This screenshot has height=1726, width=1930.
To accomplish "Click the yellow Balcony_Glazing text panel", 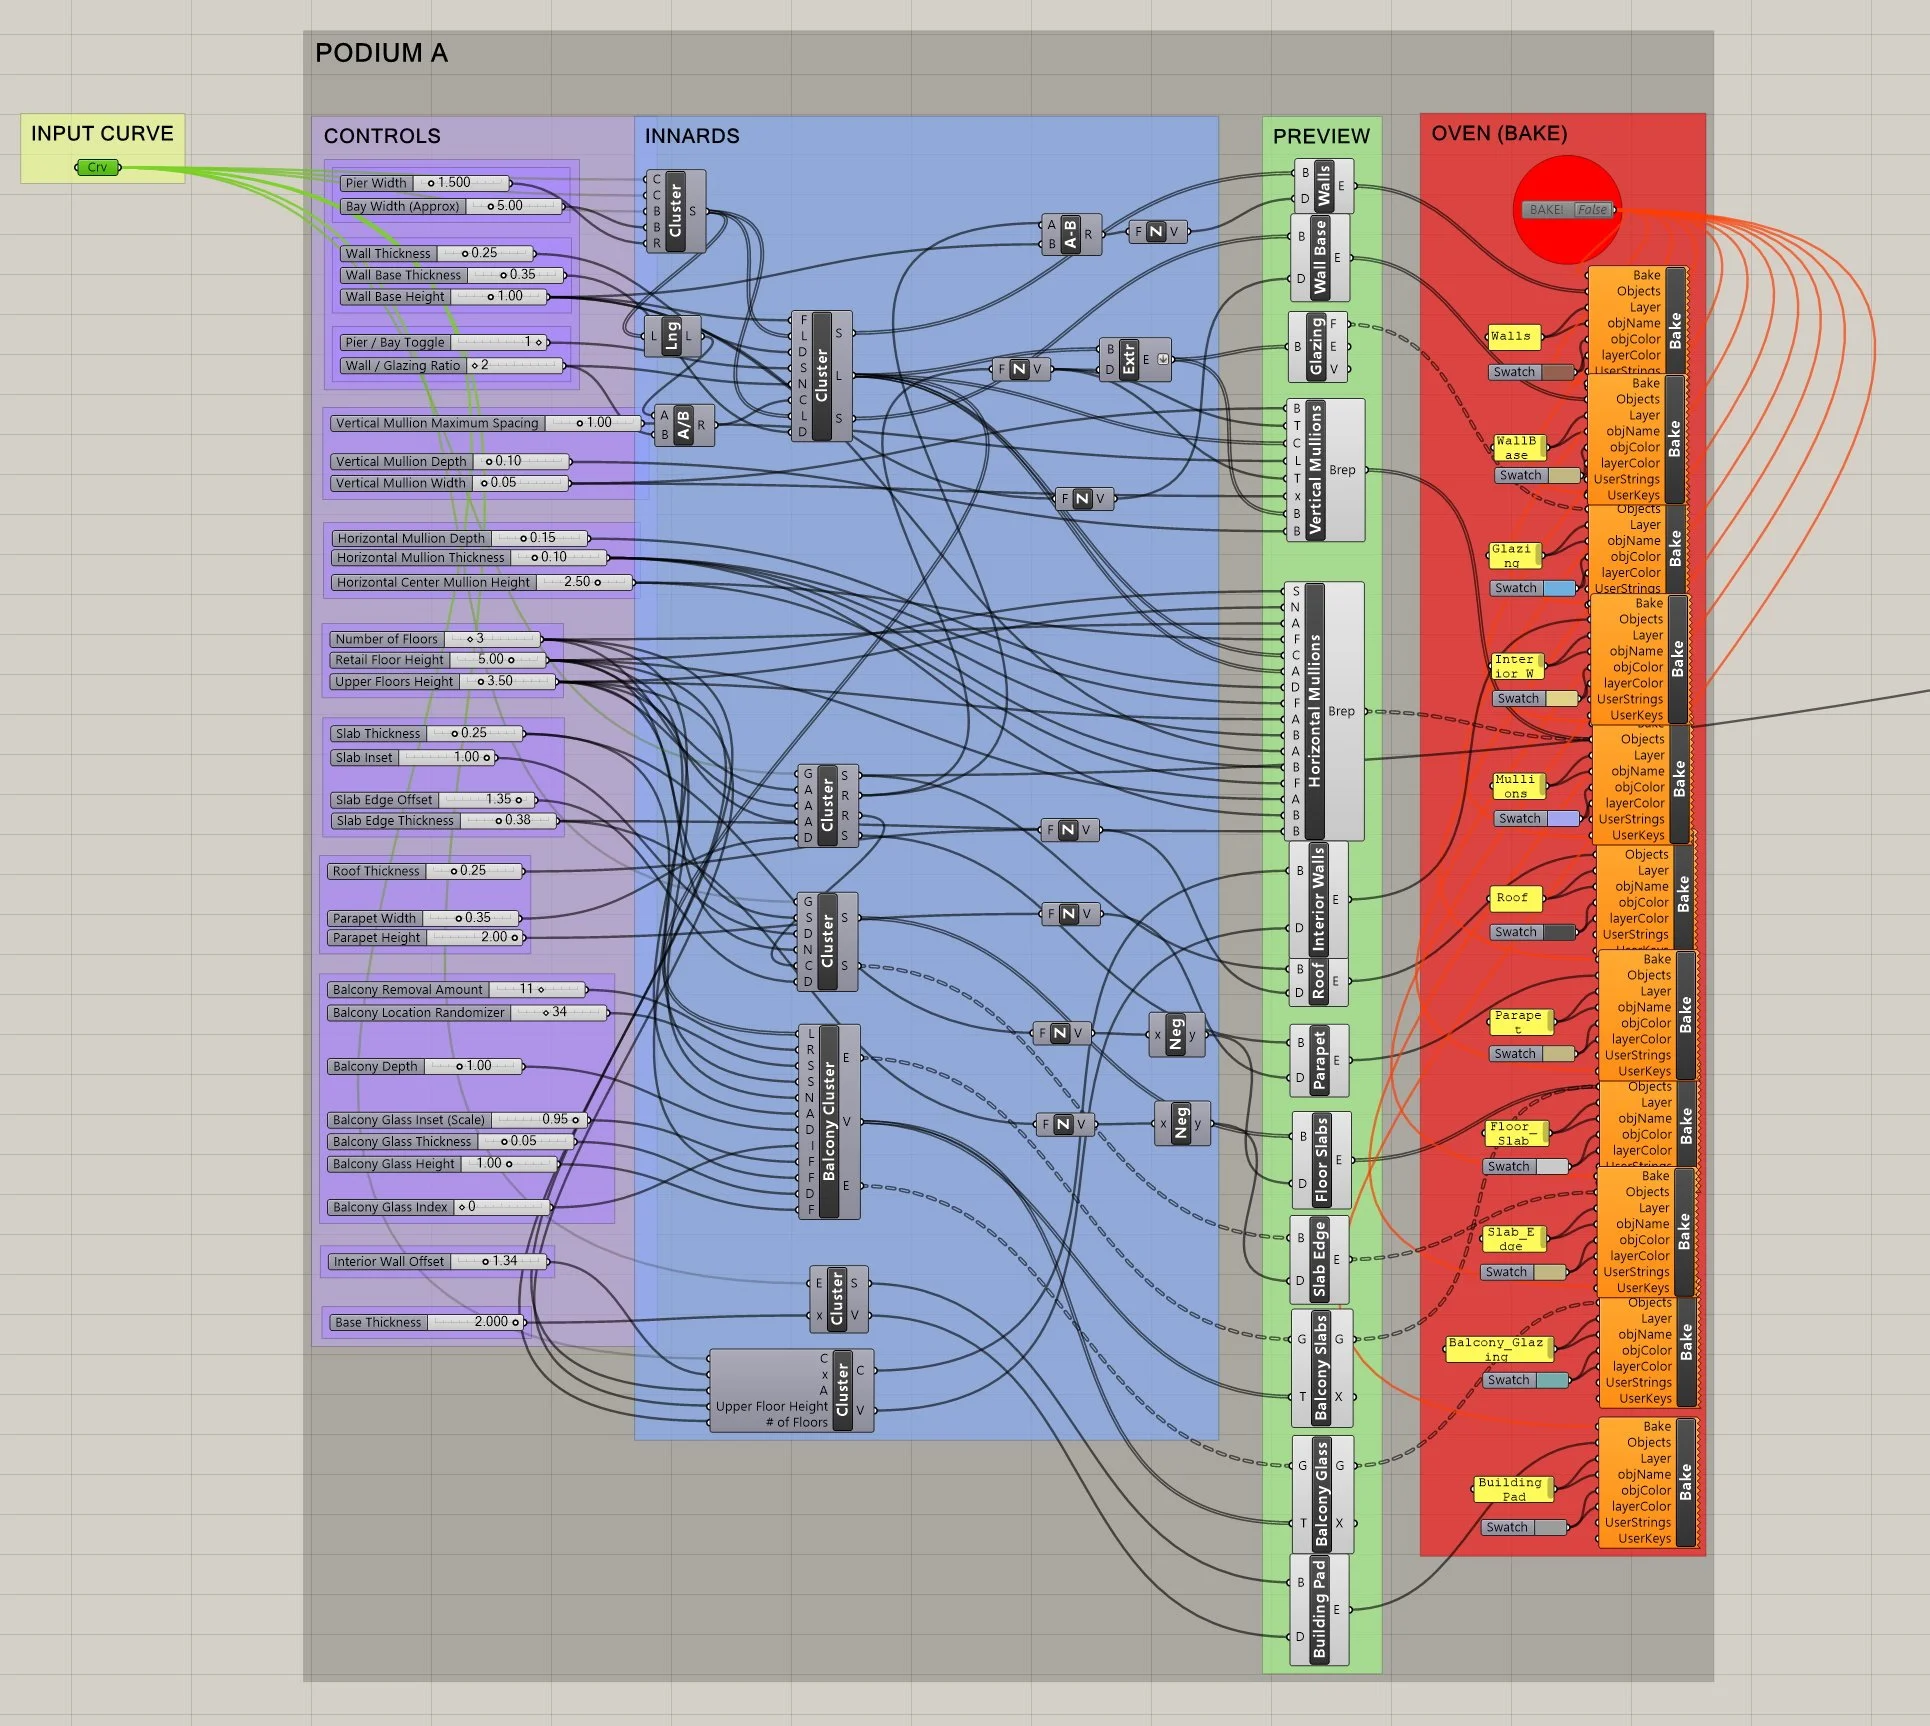I will pyautogui.click(x=1498, y=1349).
